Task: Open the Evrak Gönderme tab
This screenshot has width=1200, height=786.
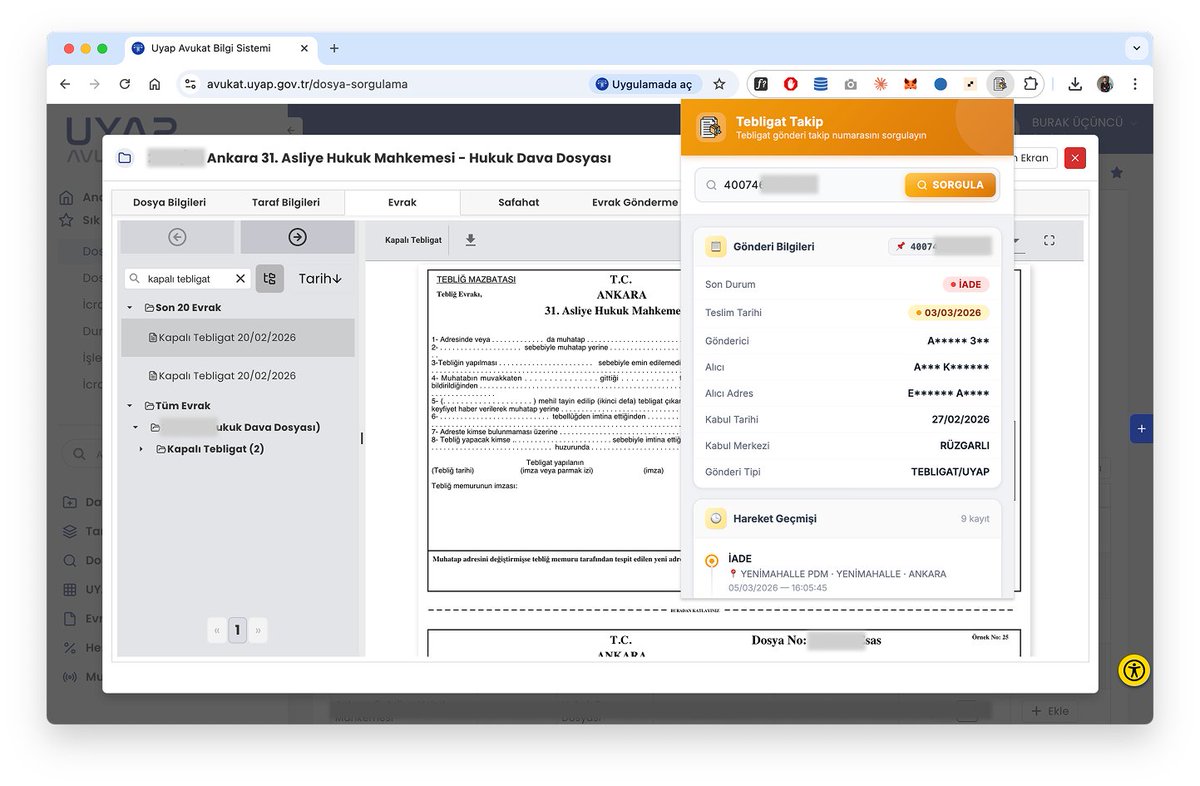Action: point(633,202)
